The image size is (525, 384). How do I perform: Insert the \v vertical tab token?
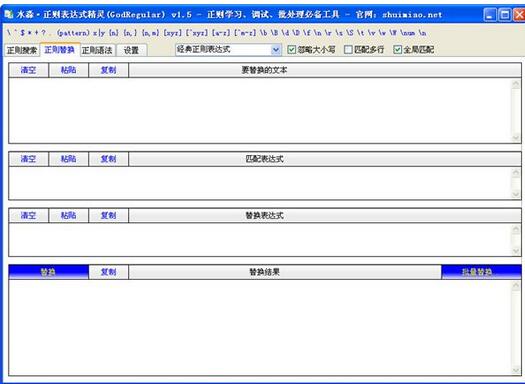click(x=372, y=33)
